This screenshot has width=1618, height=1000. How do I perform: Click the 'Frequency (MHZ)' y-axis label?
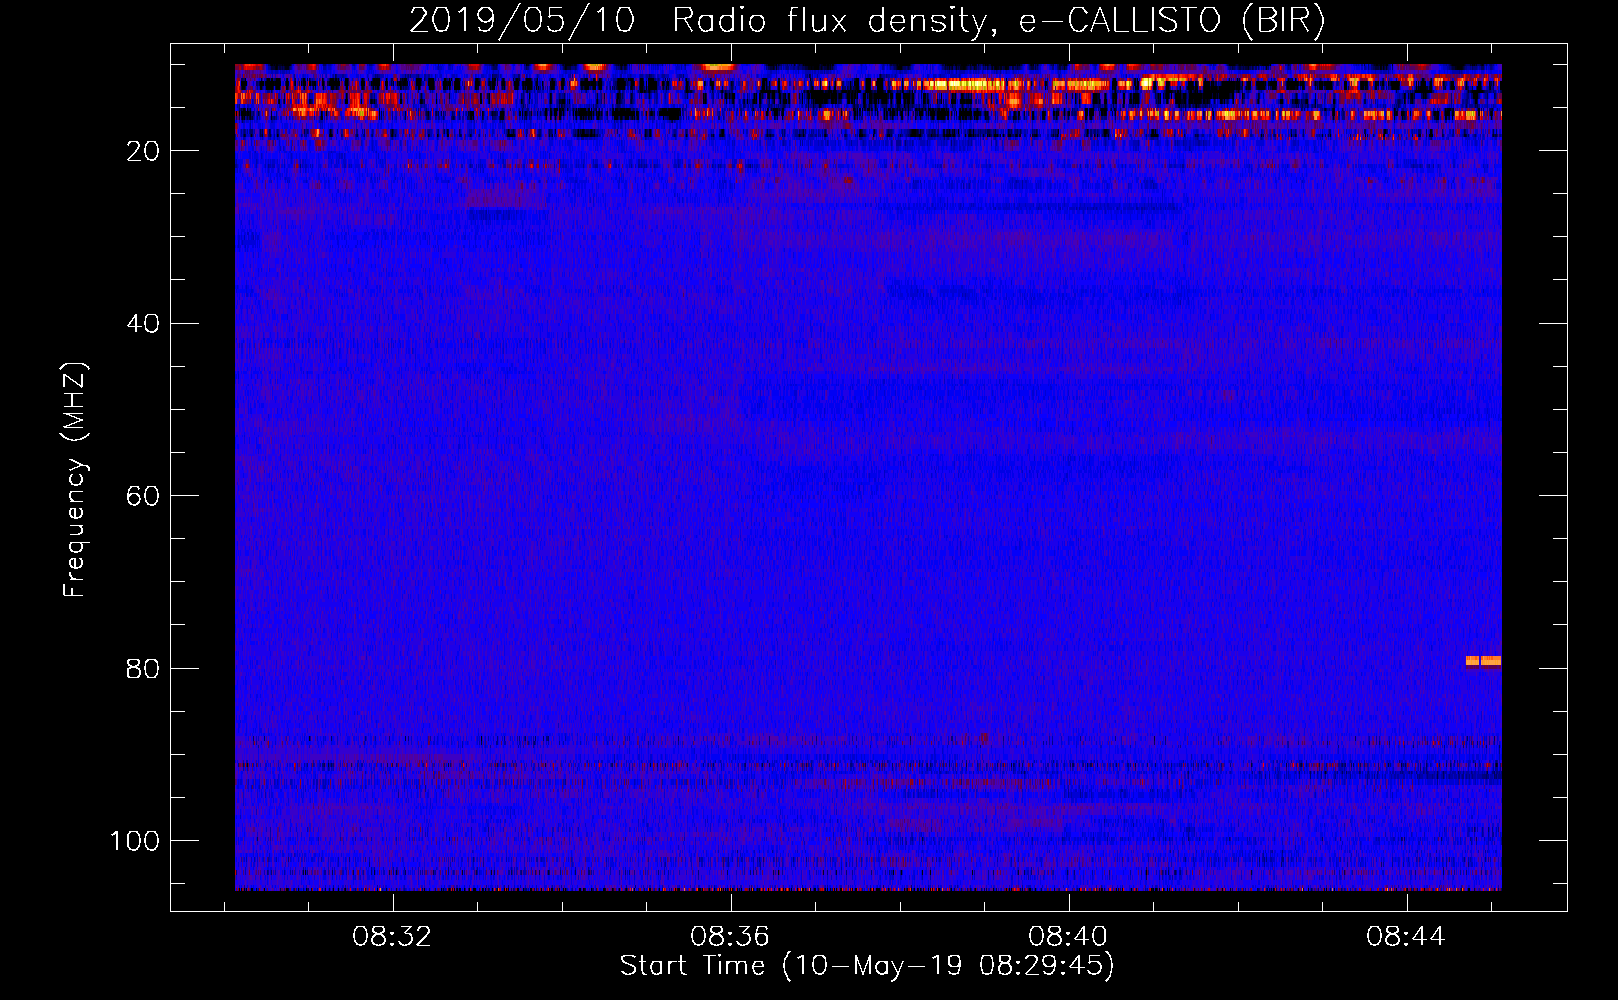point(75,479)
